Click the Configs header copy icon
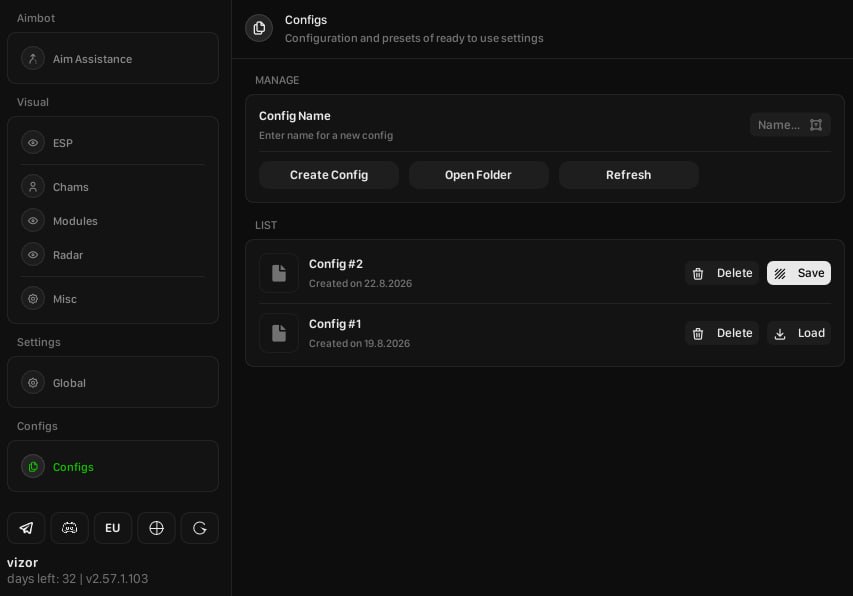853x596 pixels. pyautogui.click(x=259, y=28)
